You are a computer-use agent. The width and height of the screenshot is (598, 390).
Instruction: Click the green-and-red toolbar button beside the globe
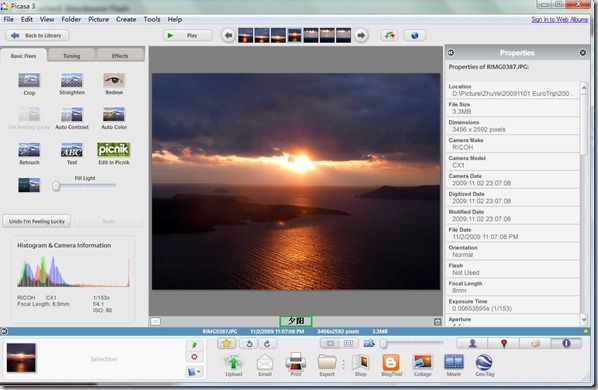[x=389, y=35]
